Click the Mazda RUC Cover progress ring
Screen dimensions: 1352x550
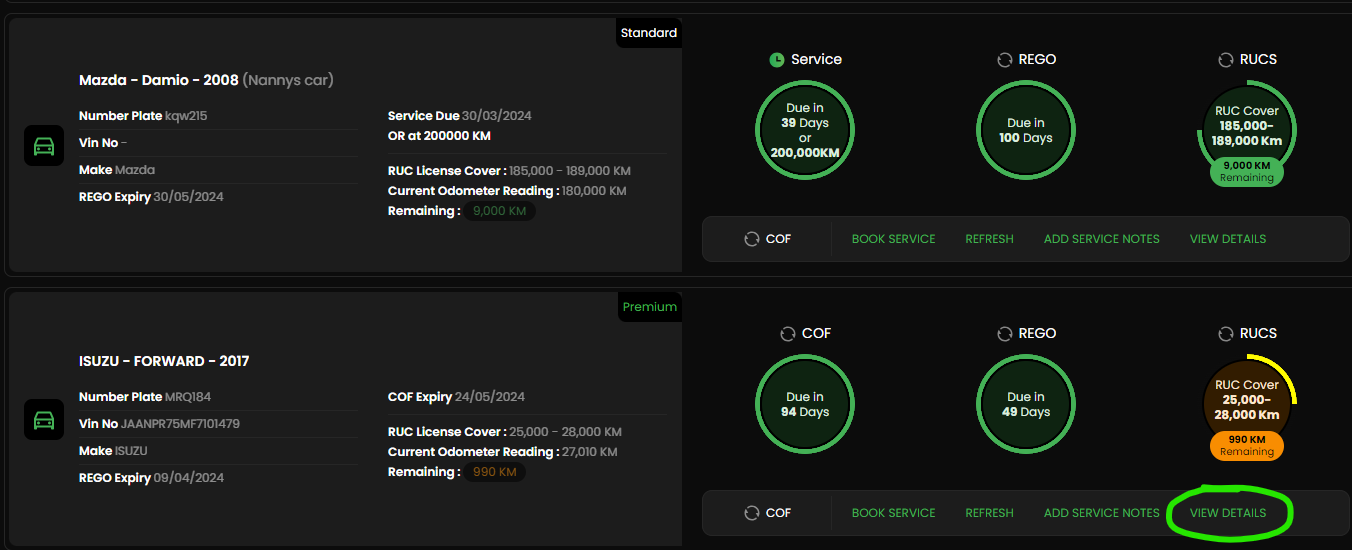(x=1247, y=130)
